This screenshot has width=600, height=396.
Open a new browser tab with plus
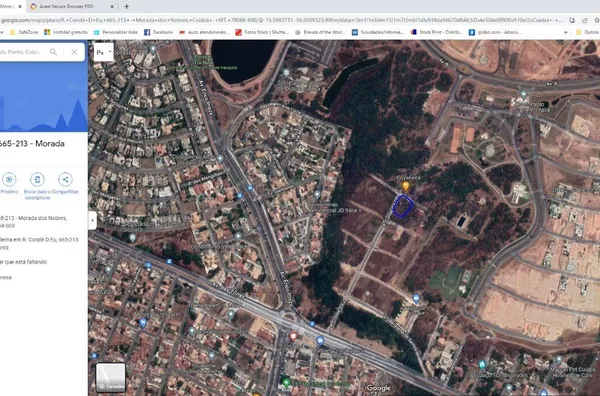pos(126,7)
